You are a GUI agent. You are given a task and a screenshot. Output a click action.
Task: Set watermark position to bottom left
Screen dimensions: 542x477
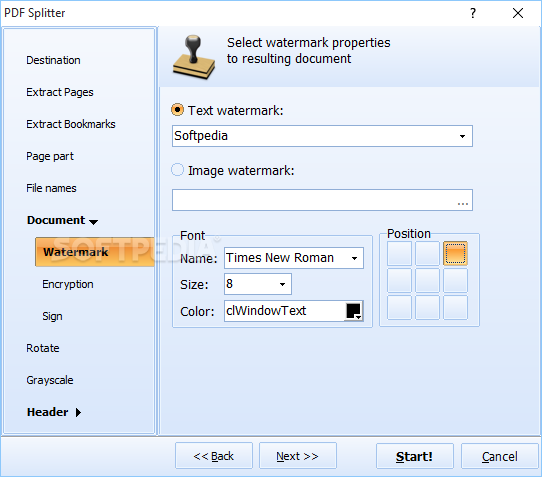click(399, 307)
